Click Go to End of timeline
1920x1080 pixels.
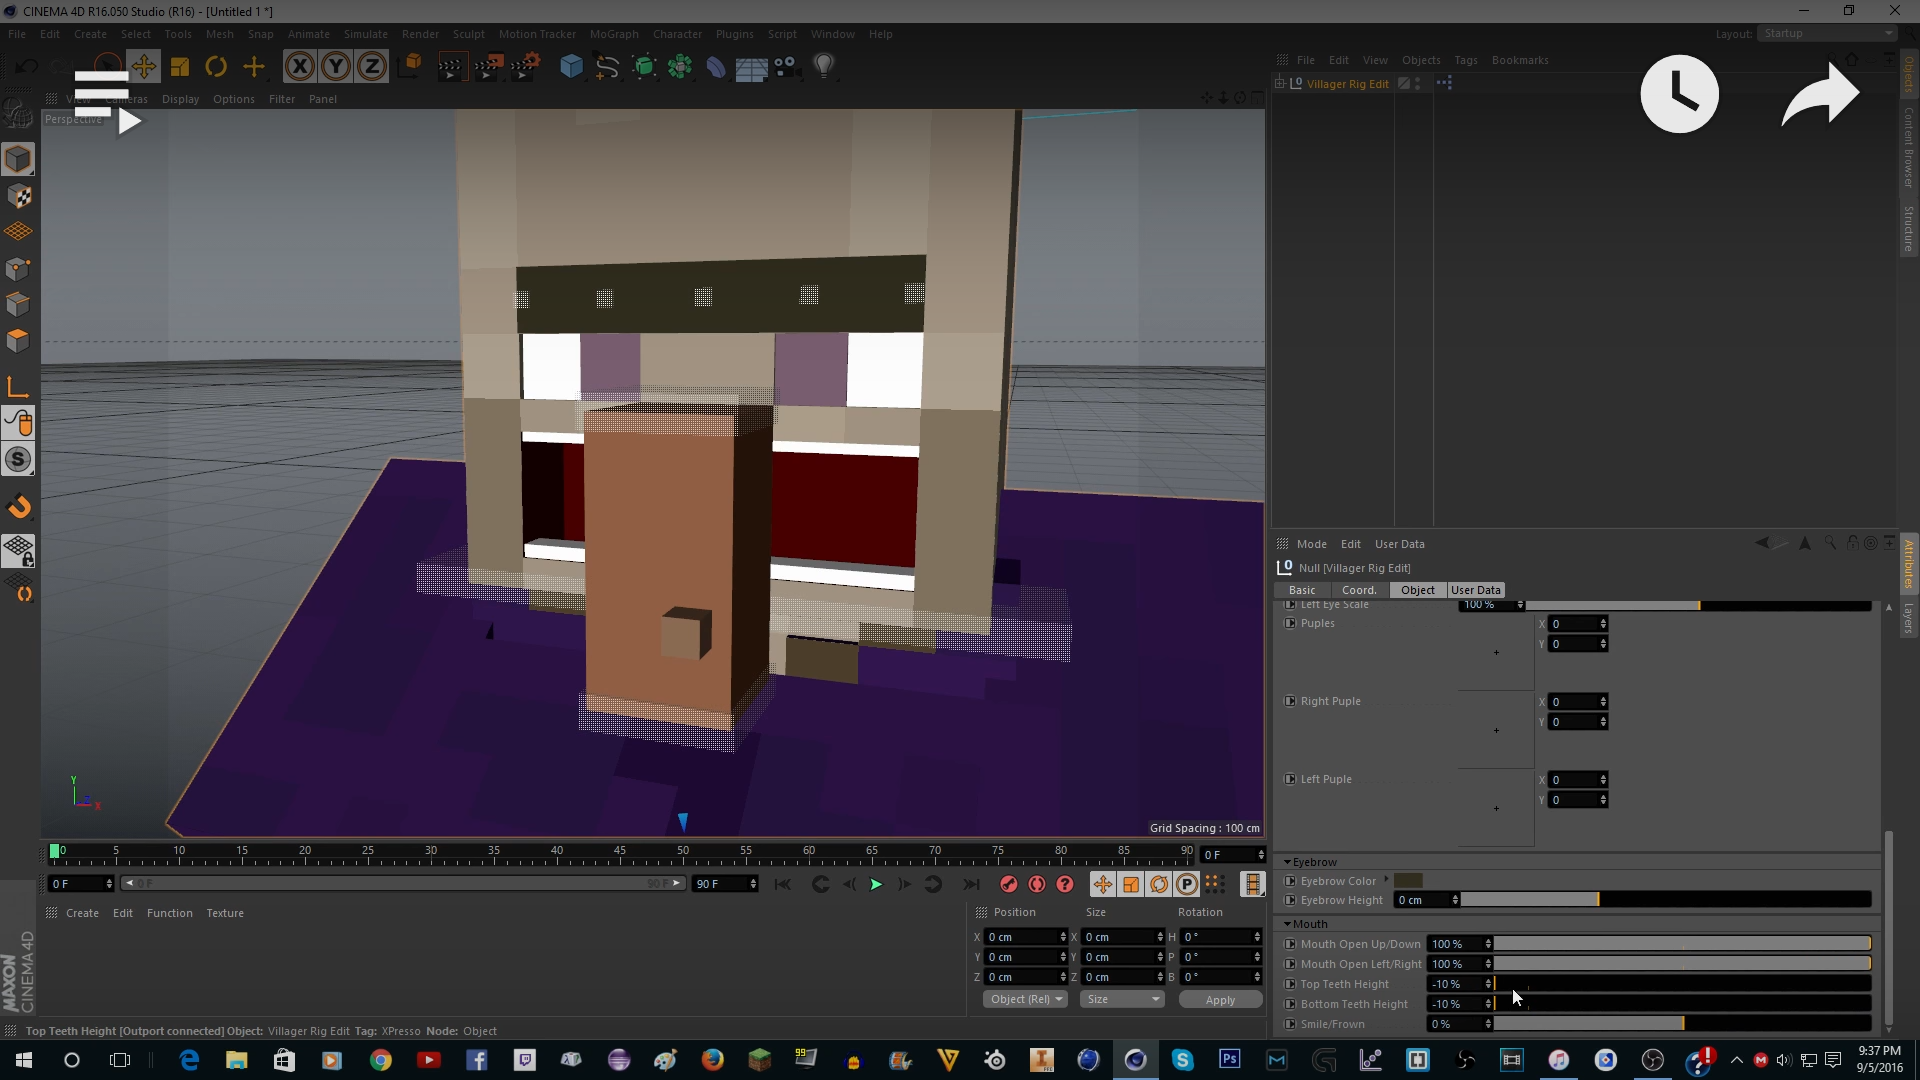[970, 884]
